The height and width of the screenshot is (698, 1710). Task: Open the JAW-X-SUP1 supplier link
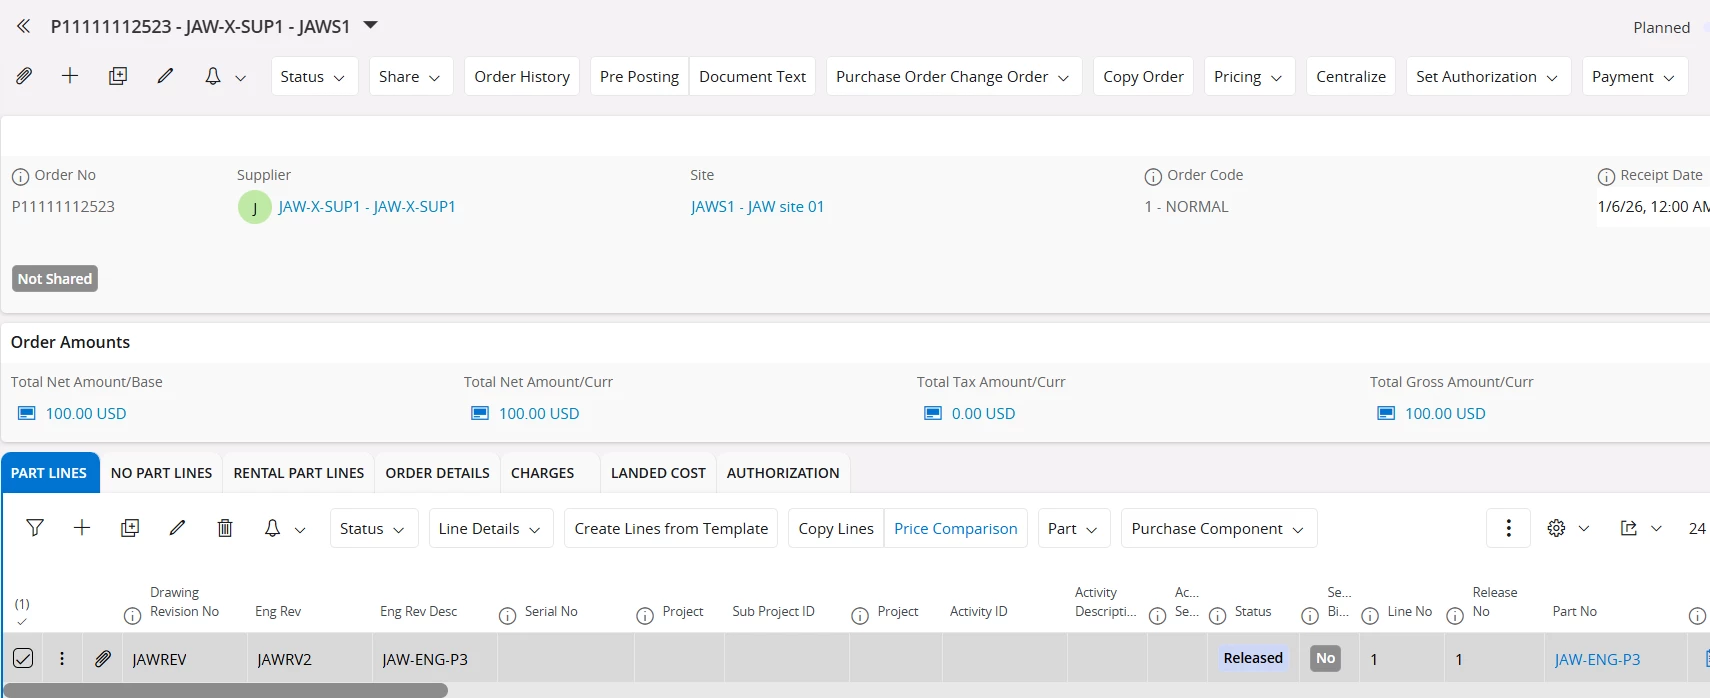(366, 207)
